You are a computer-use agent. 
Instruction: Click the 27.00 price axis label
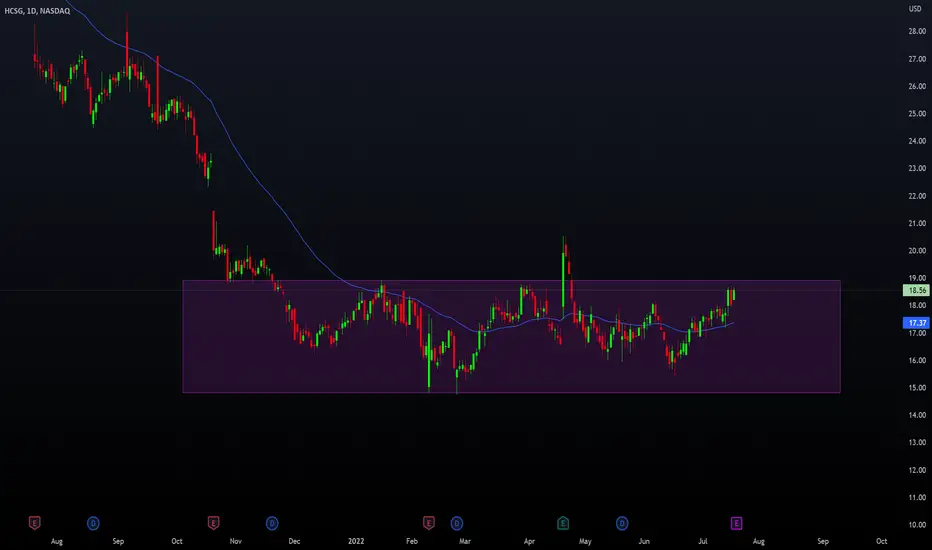click(x=917, y=59)
